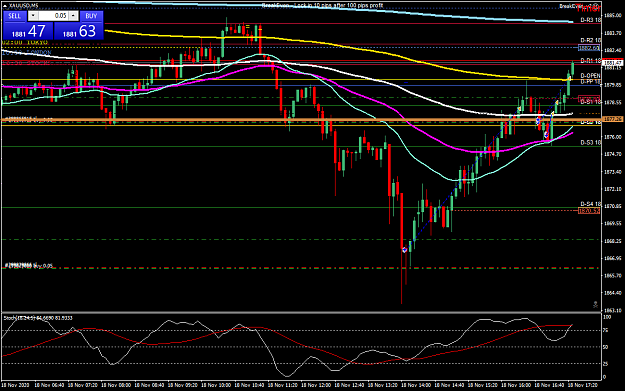
Task: Click the SELL button in one-click trading panel
Action: (x=15, y=16)
